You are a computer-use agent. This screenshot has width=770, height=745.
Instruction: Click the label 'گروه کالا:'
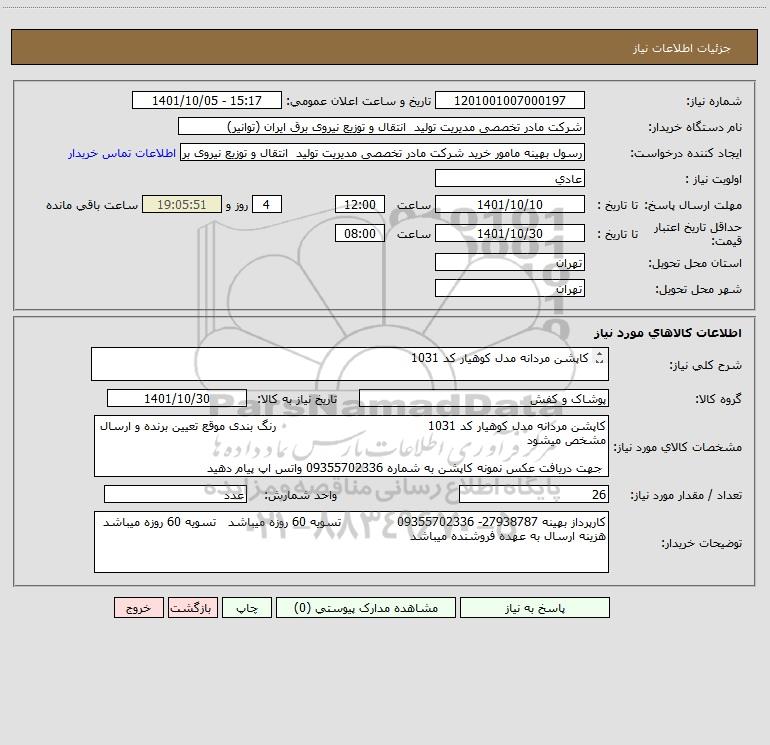click(x=718, y=400)
